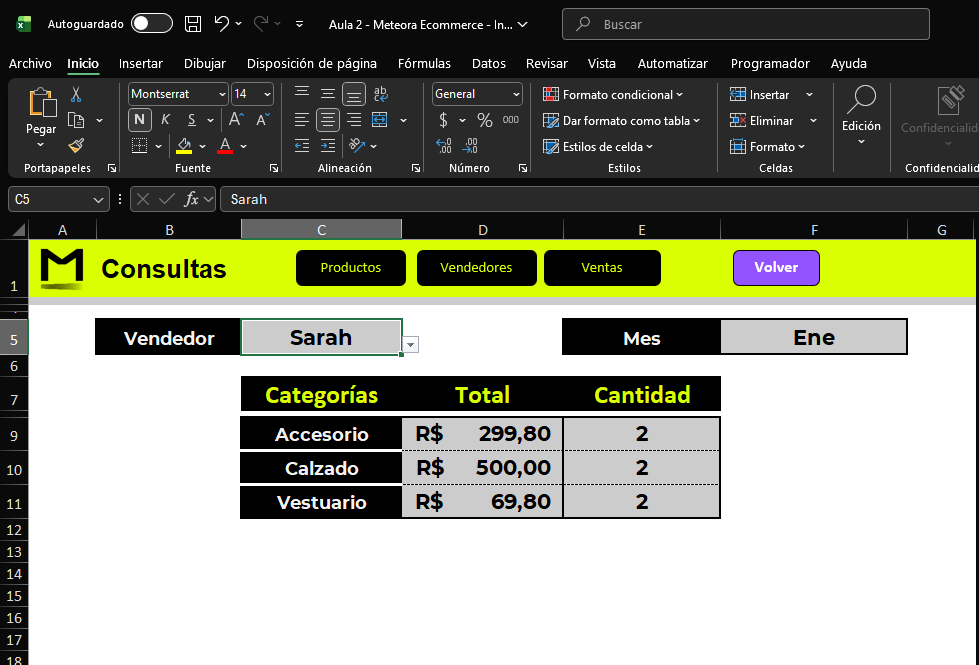Open the font size 14 dropdown
The height and width of the screenshot is (665, 979).
[x=267, y=94]
